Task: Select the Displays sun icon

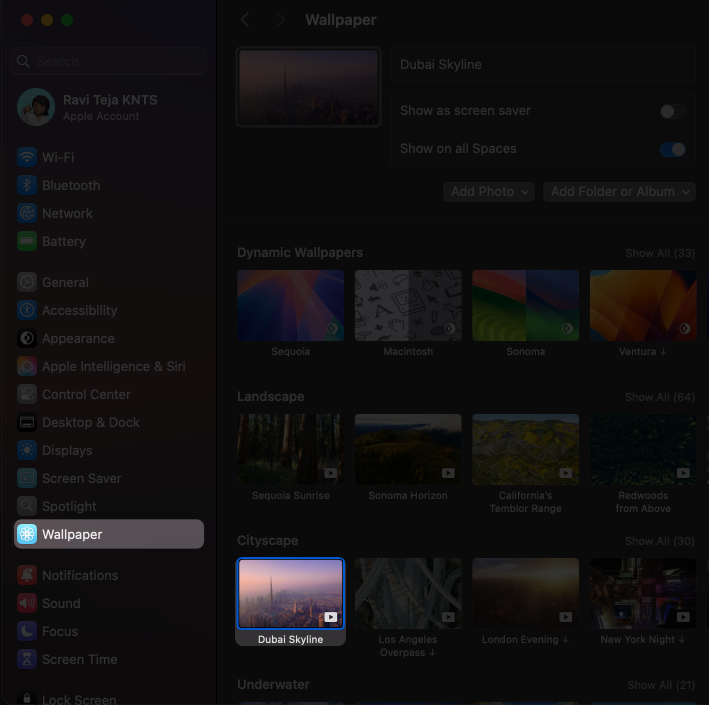Action: 27,450
